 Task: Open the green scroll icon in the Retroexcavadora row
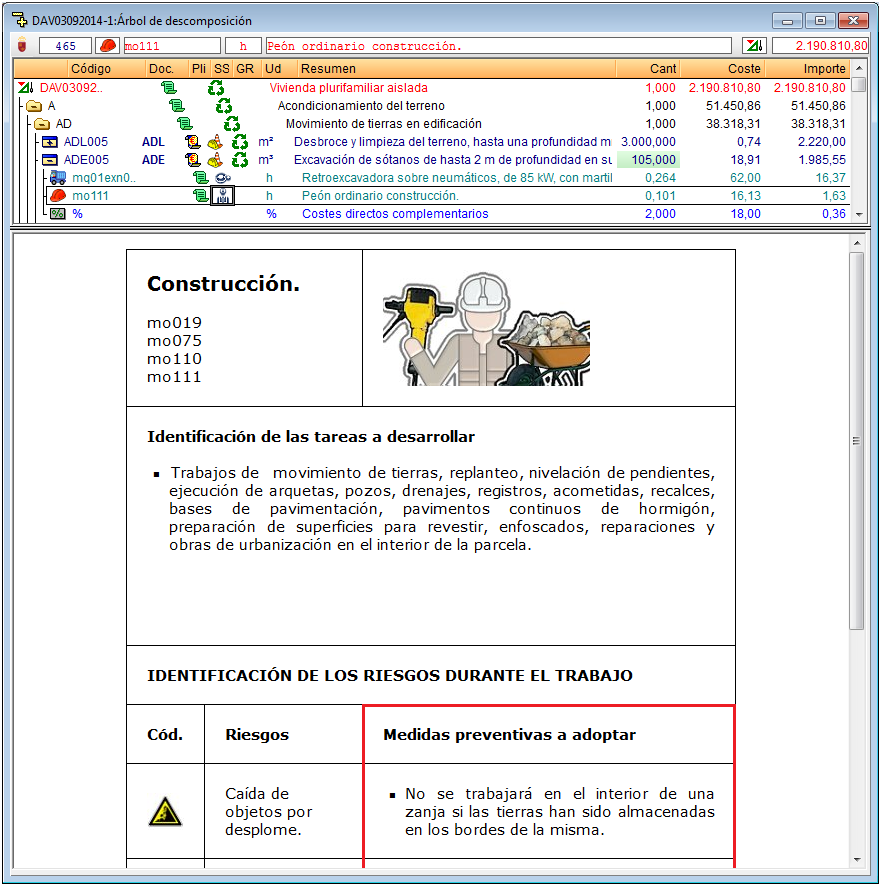pyautogui.click(x=201, y=178)
